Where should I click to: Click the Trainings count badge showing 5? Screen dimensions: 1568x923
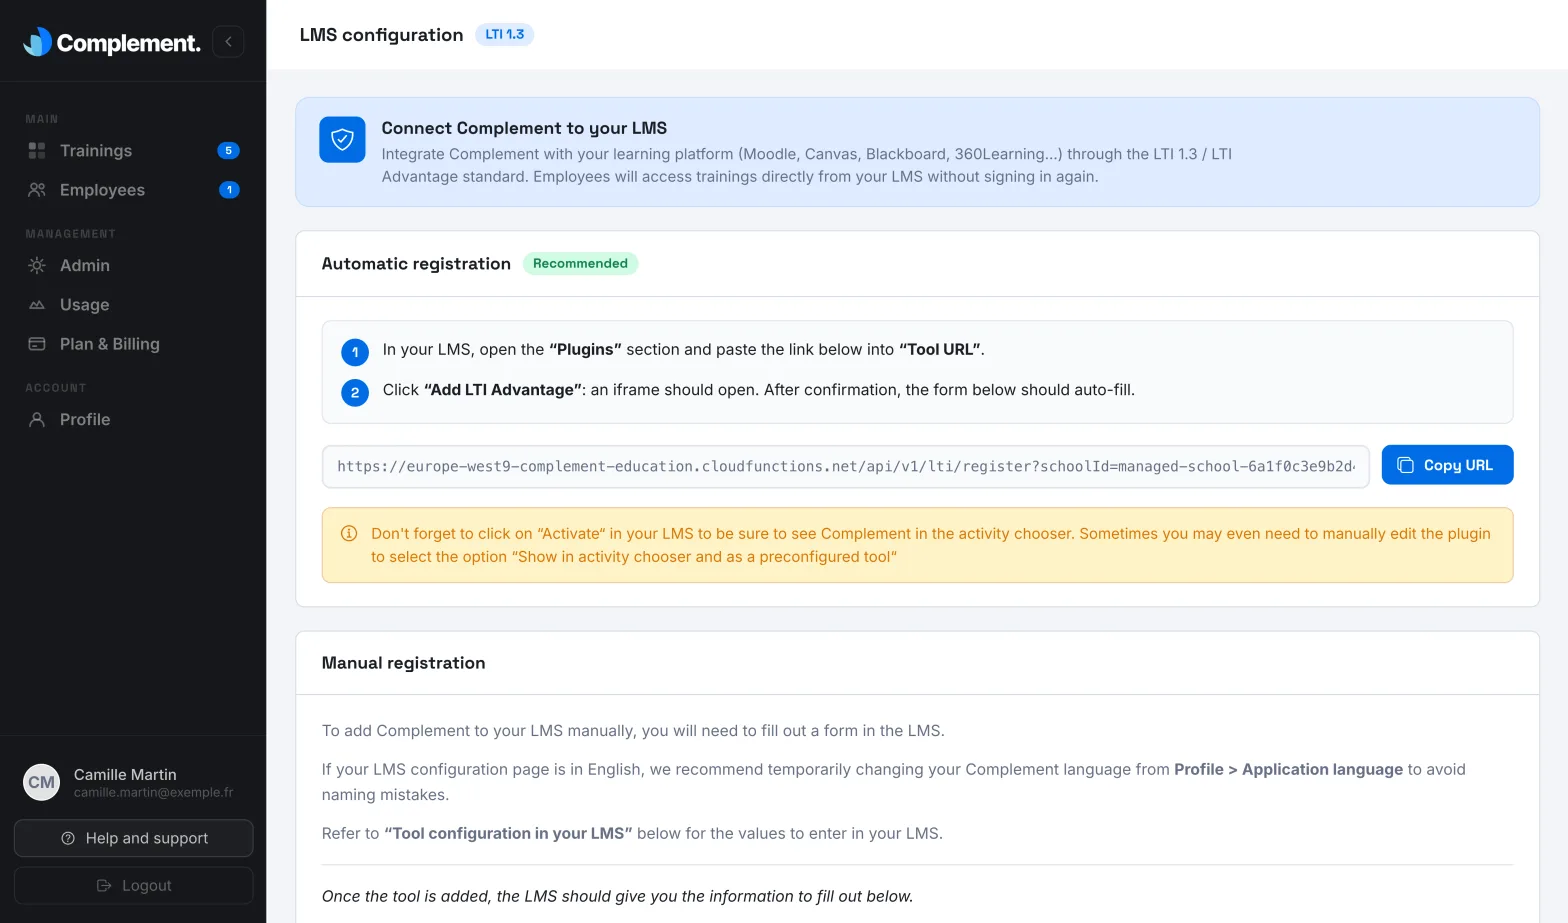[x=228, y=151]
